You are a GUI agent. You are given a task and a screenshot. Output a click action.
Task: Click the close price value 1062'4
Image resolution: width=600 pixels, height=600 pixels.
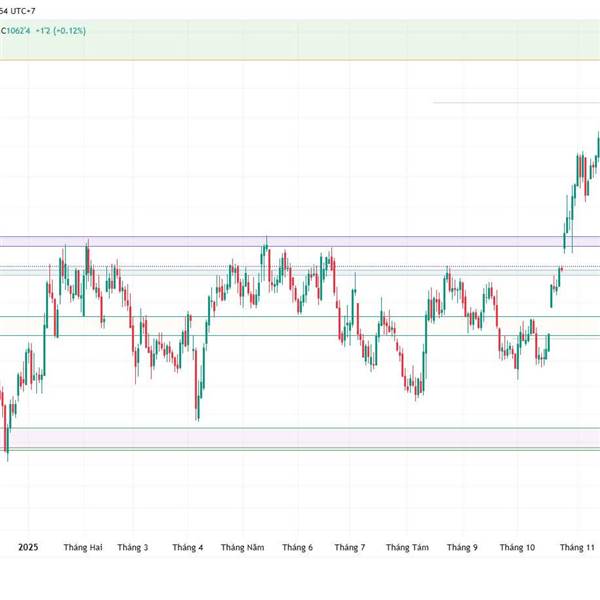pos(18,31)
